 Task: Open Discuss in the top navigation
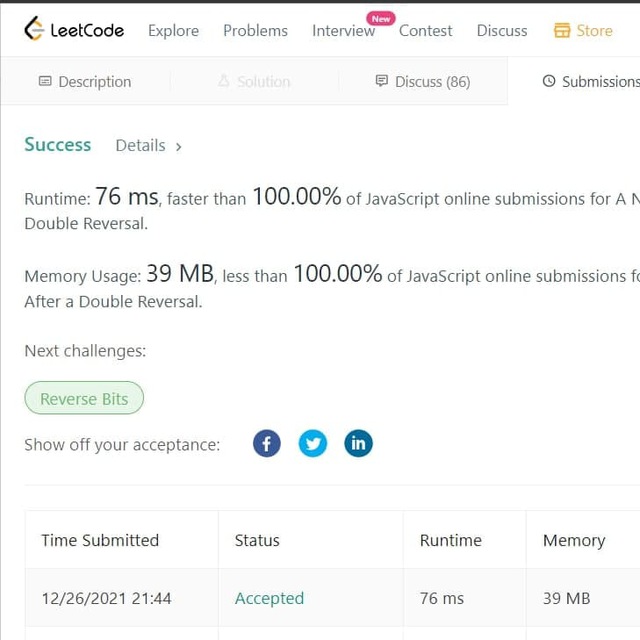(502, 30)
